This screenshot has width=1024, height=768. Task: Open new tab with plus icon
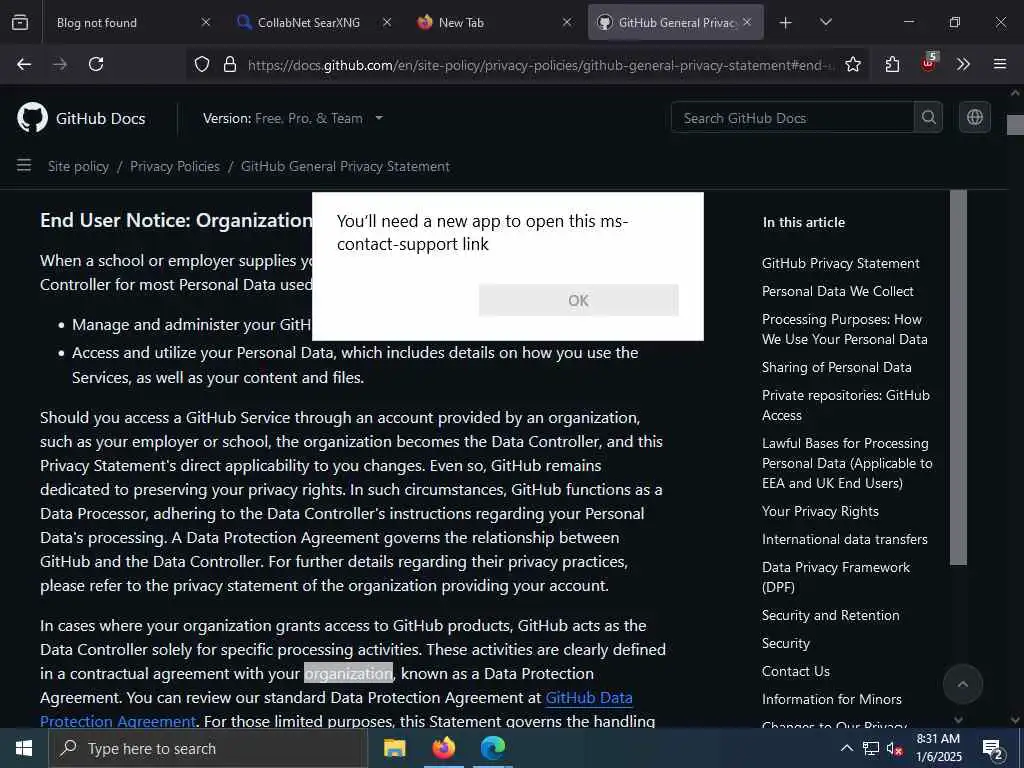coord(786,23)
